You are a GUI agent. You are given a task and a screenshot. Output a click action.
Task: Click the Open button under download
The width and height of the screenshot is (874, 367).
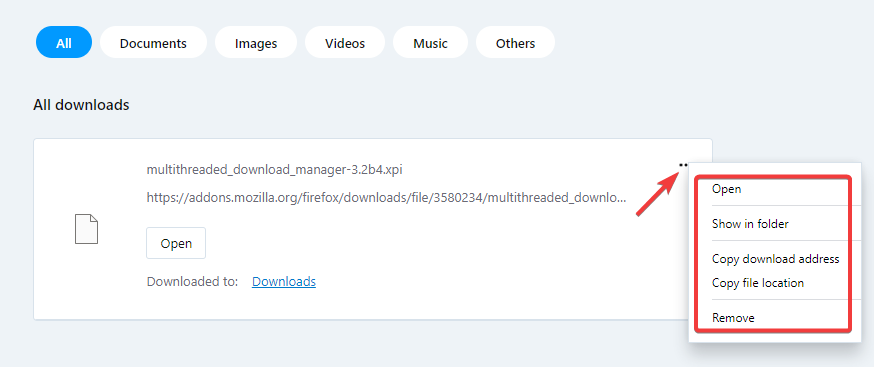pos(176,243)
